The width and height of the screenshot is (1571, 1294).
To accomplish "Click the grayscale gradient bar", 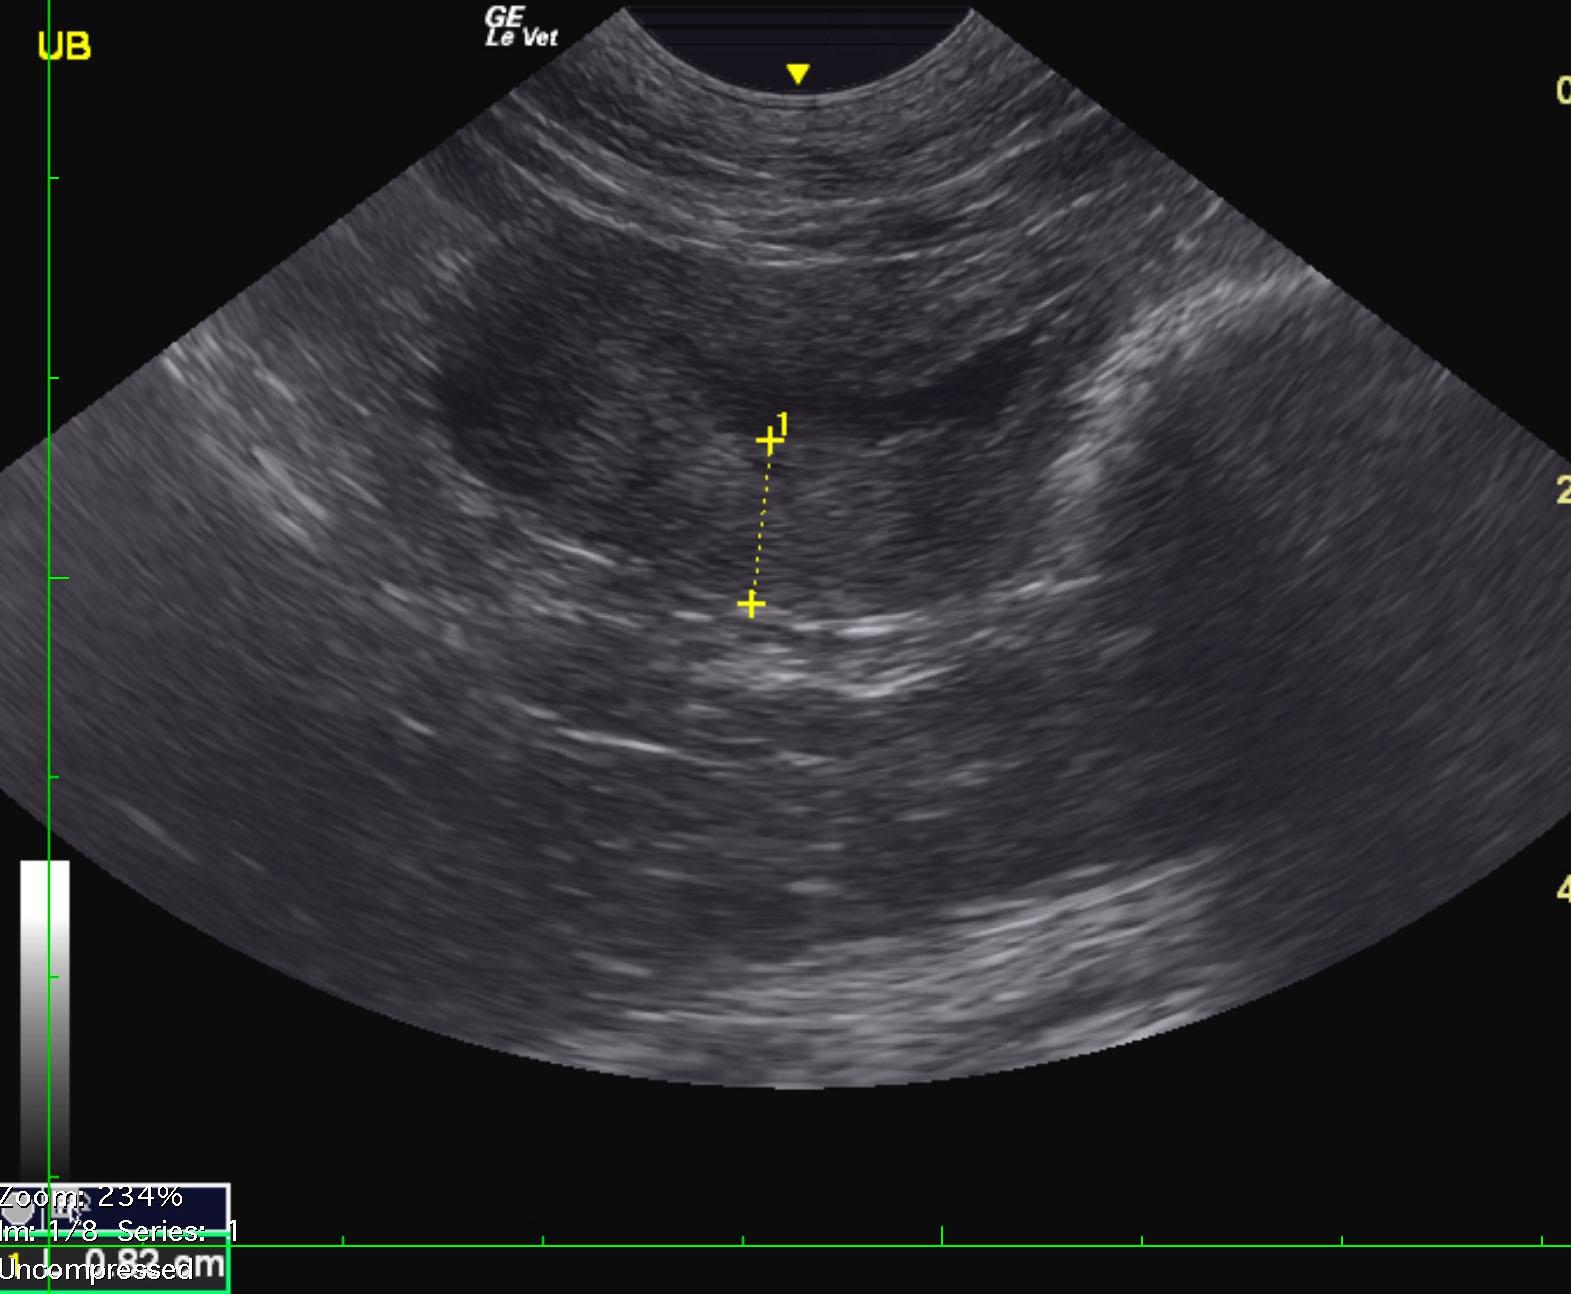I will coord(45,1010).
